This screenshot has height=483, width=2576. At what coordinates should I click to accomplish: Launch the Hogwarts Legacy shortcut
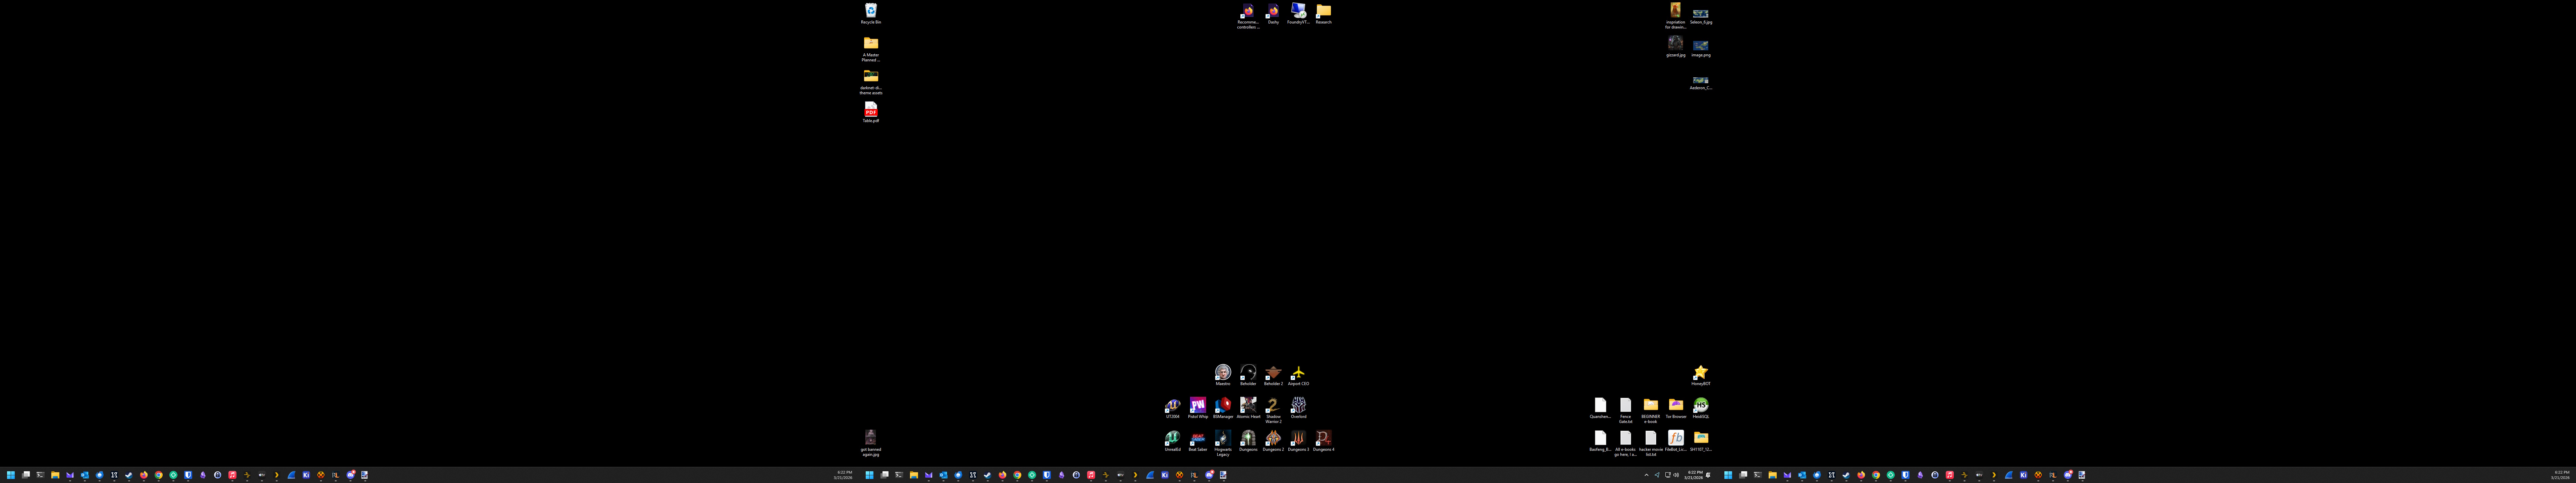1223,443
